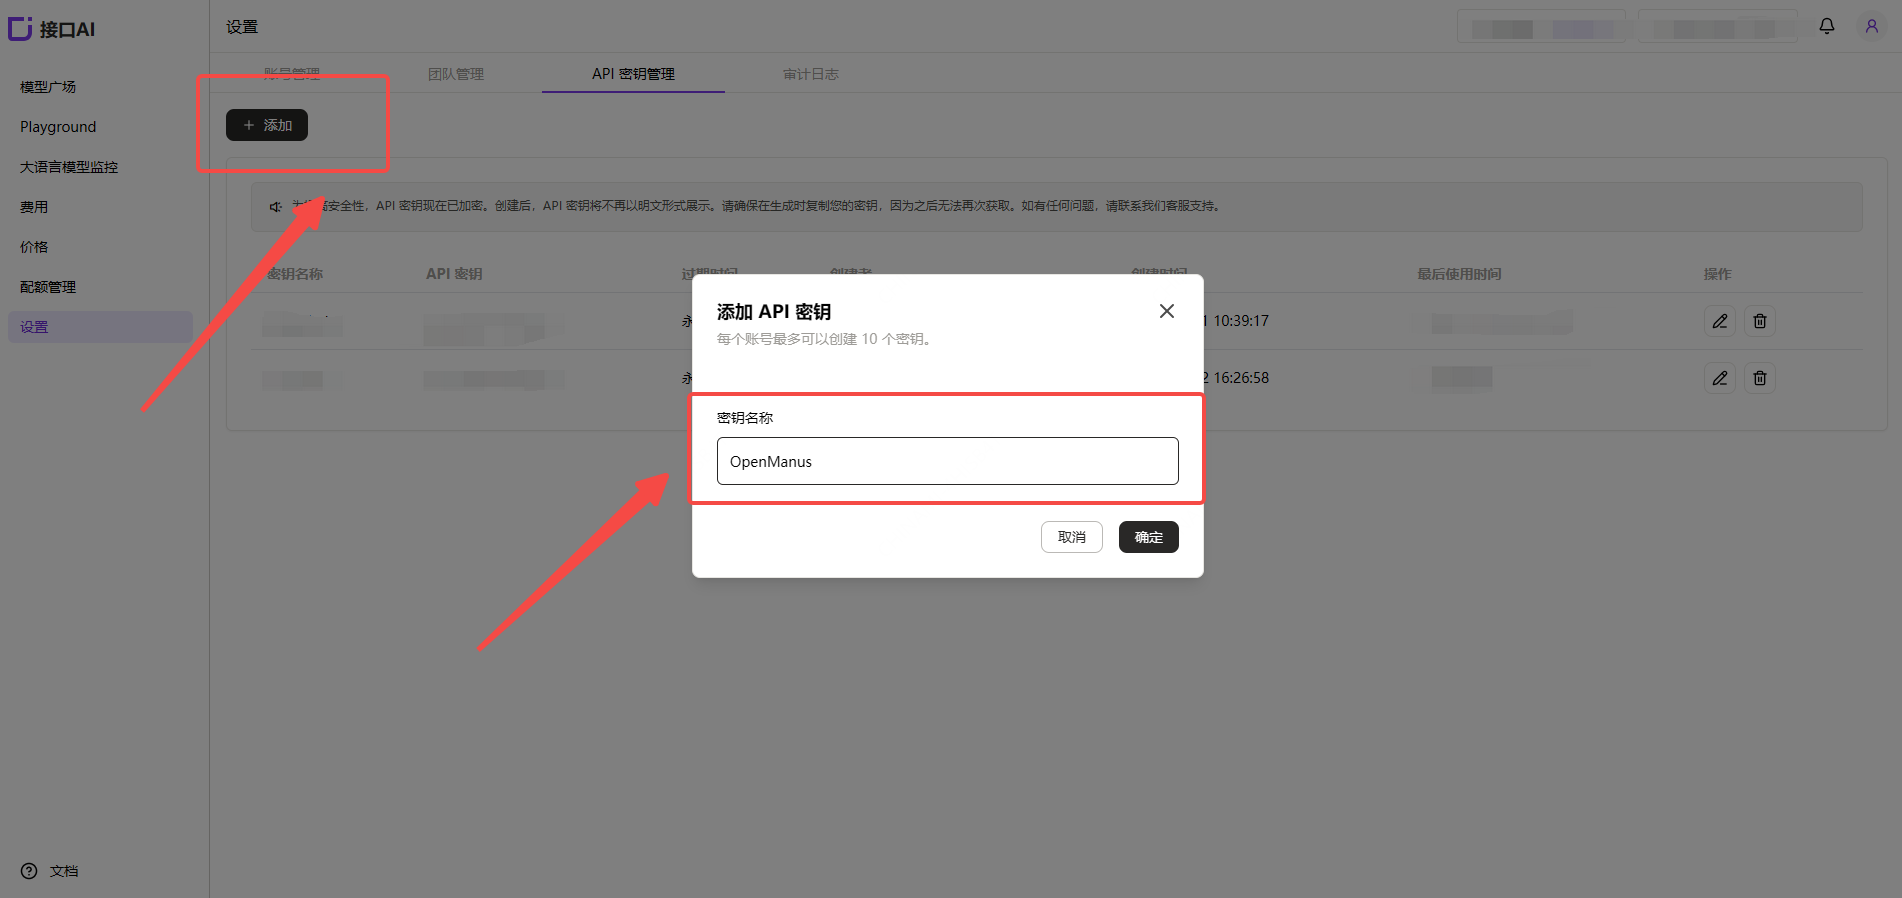Cancel with the 取消 button
This screenshot has height=898, width=1902.
[1072, 537]
